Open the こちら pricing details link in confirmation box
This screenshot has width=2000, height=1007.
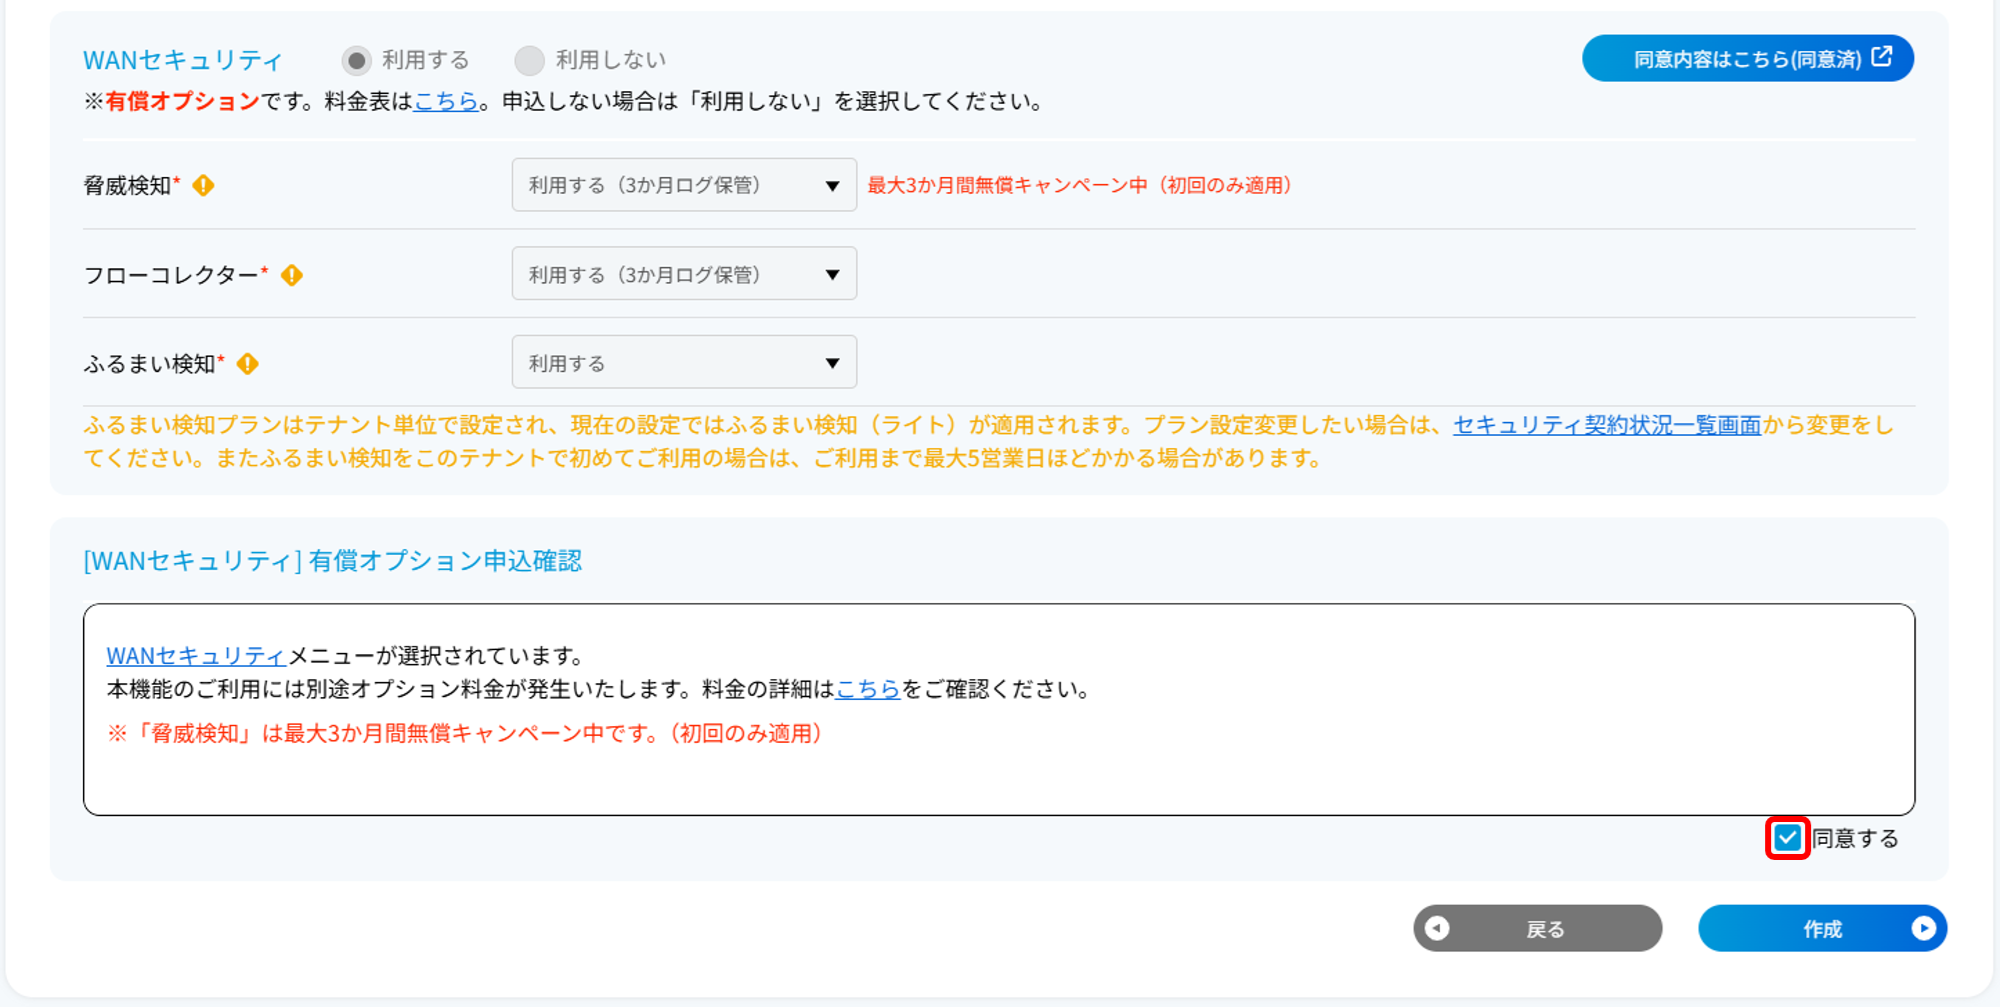pos(868,689)
